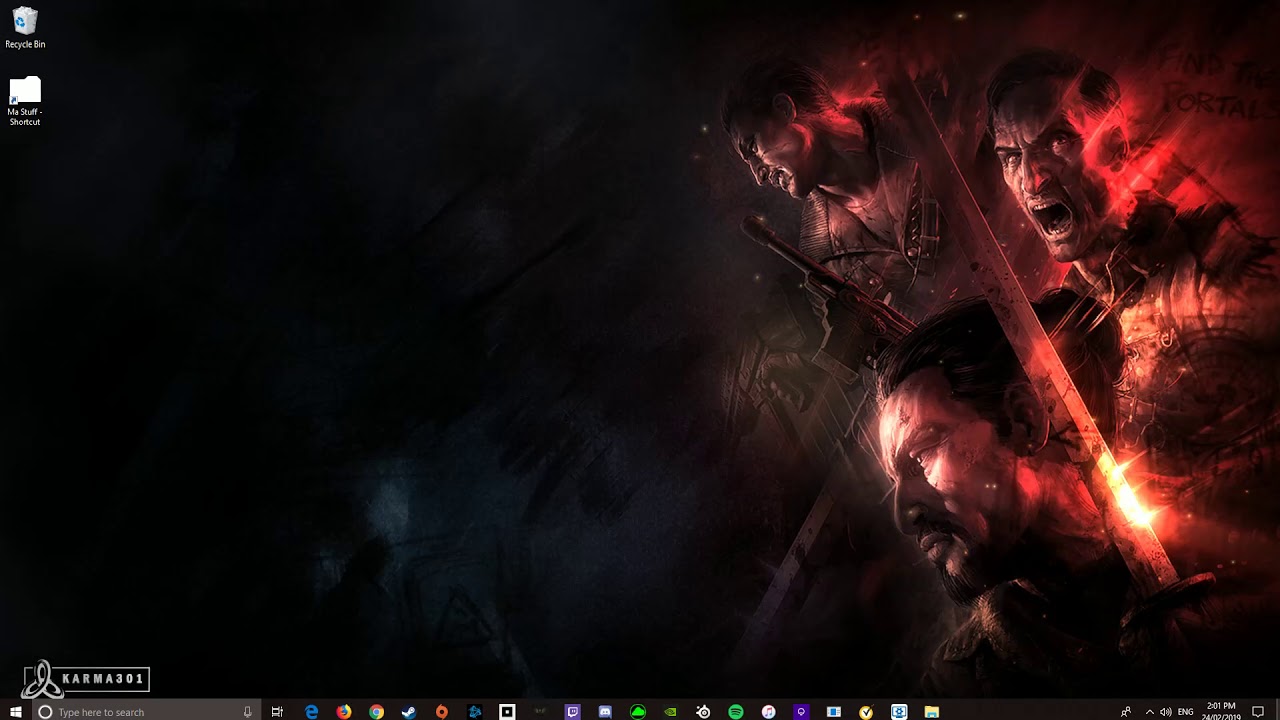Open the volume control in system tray
Screen dimensions: 1280x720
[x=1166, y=712]
